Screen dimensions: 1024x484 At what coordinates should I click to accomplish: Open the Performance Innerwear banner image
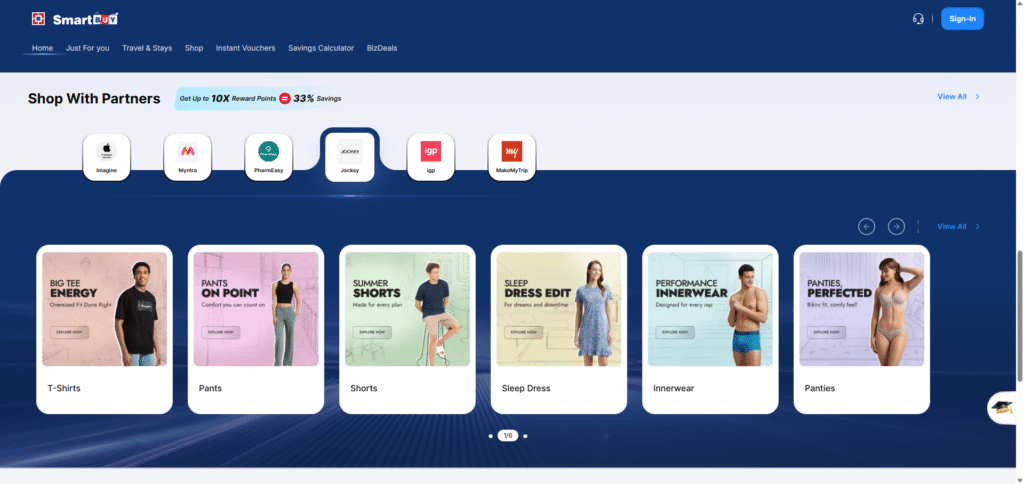tap(711, 309)
